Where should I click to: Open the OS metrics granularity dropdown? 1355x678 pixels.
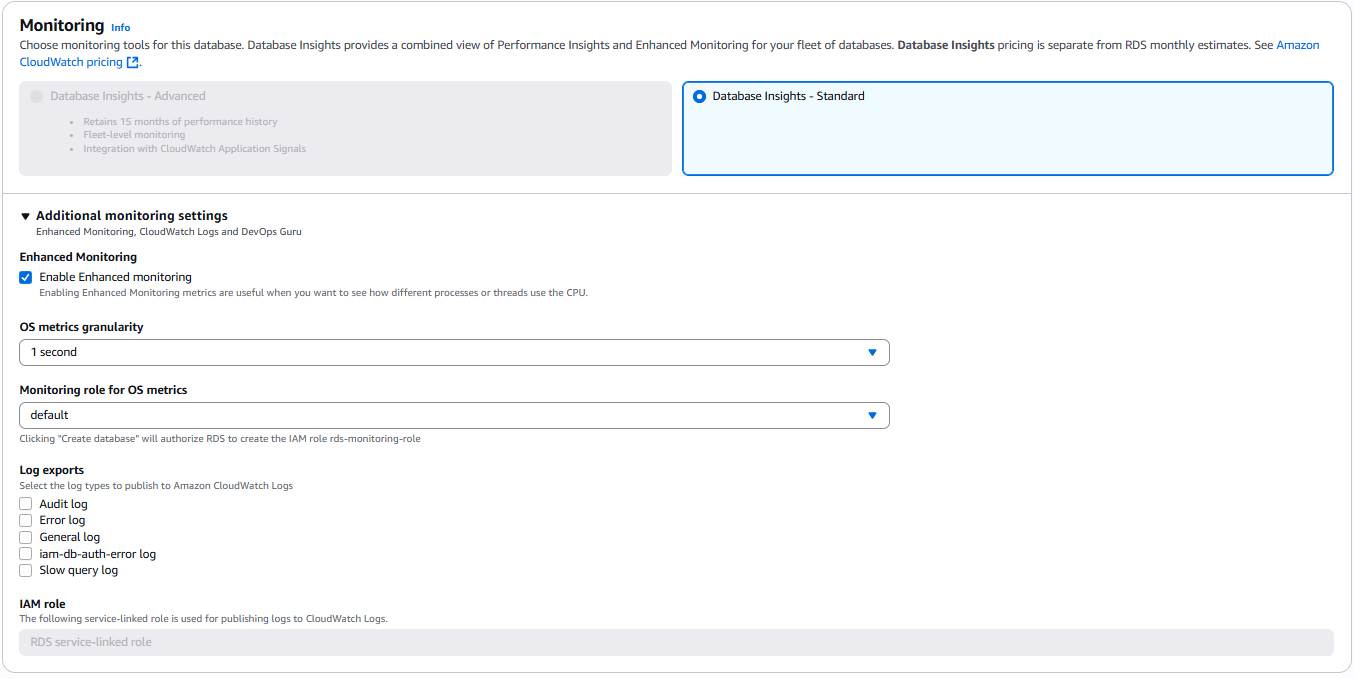click(454, 352)
